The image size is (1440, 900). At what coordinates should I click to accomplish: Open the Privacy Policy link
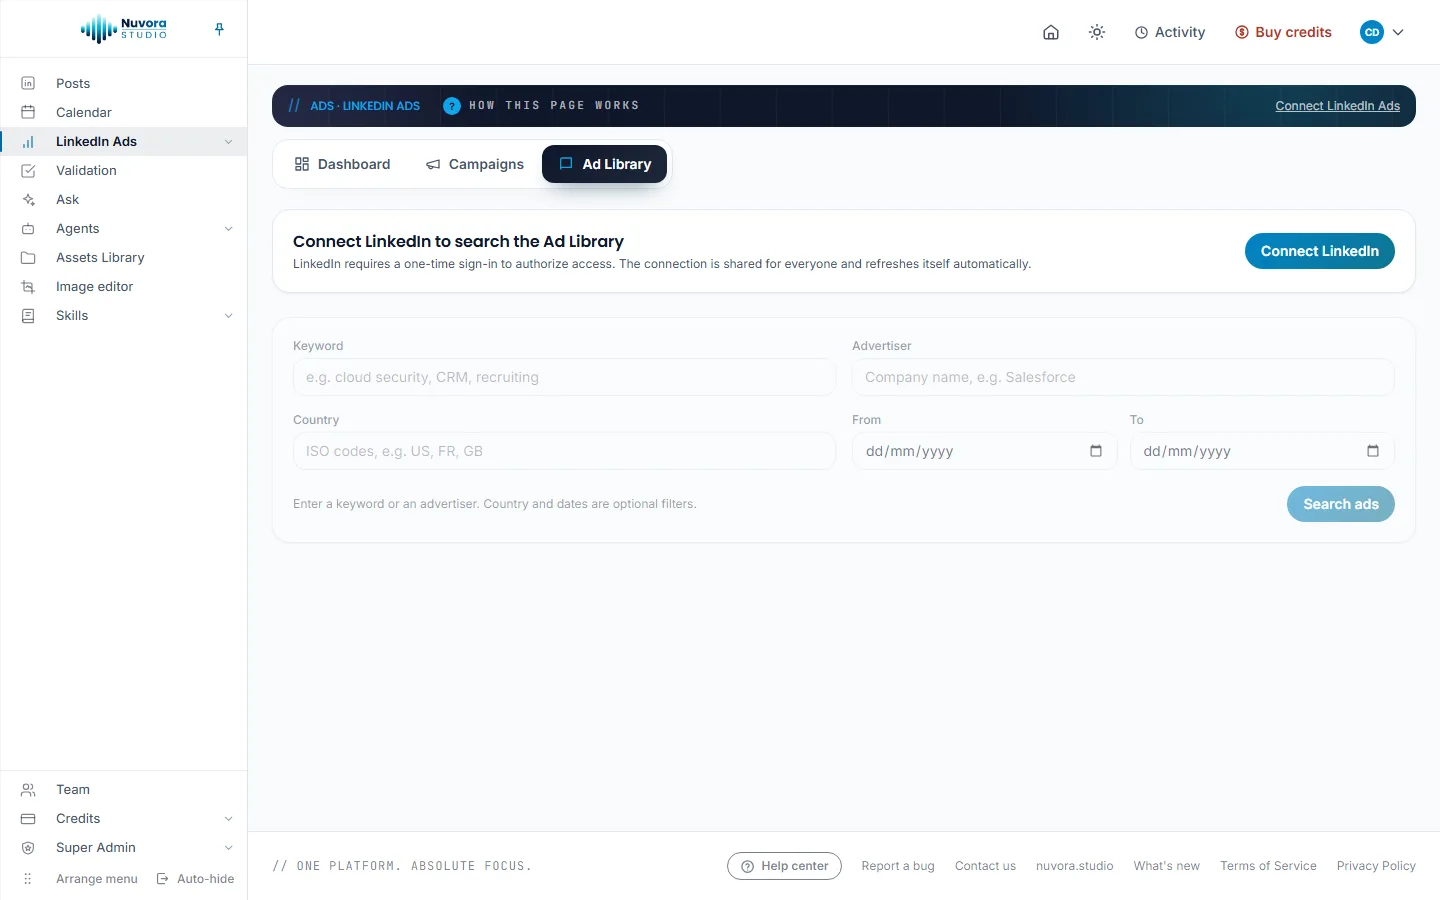[x=1376, y=866]
